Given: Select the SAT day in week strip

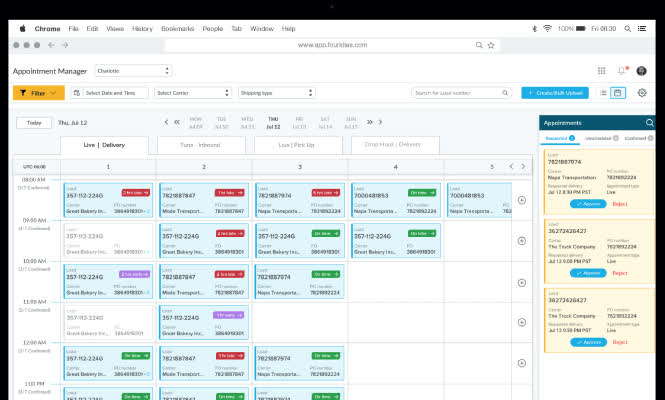Looking at the screenshot, I should pyautogui.click(x=325, y=123).
